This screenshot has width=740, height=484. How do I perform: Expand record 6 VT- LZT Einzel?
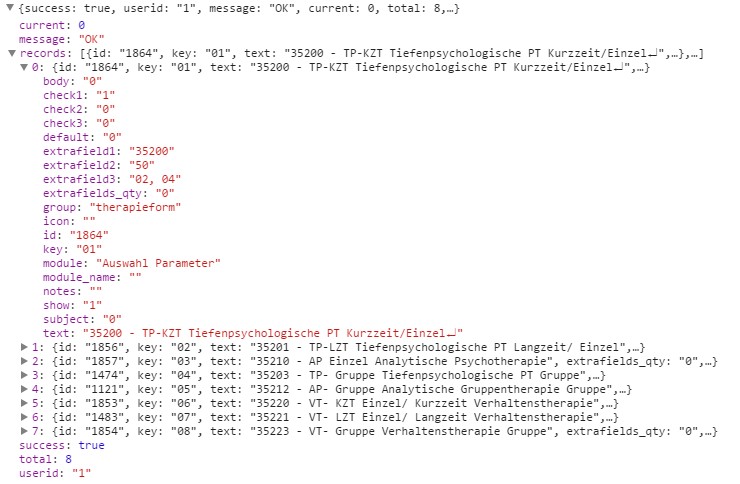point(24,417)
